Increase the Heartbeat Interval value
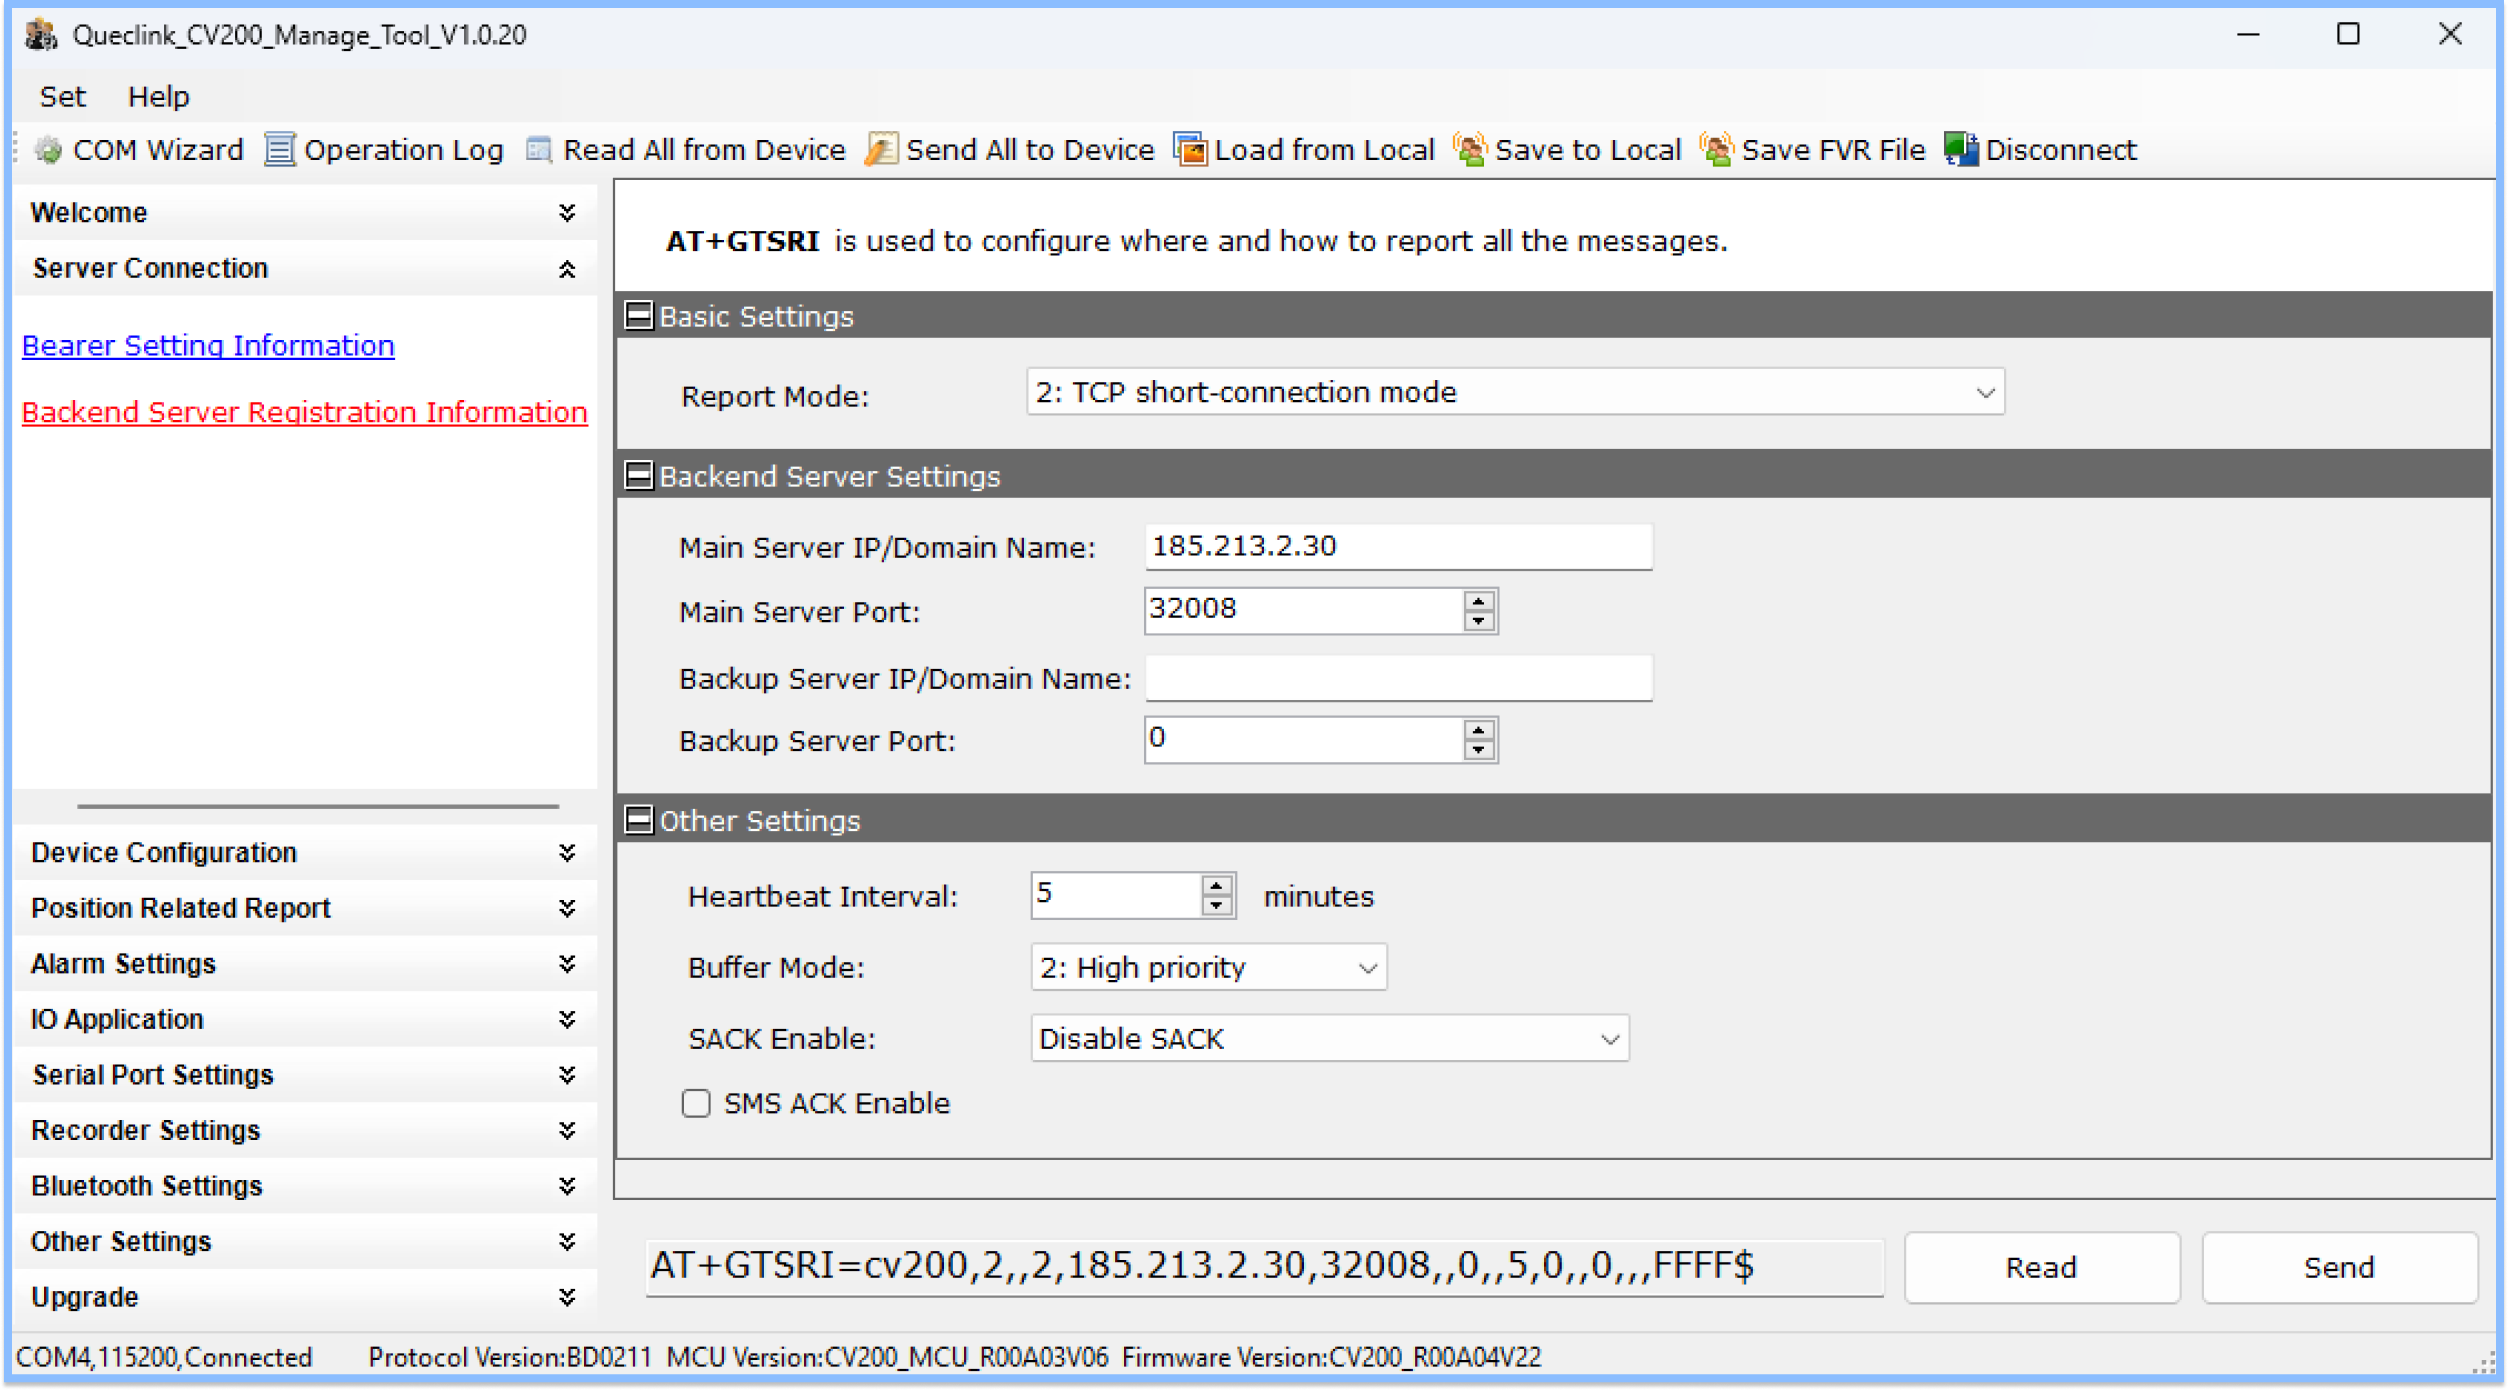This screenshot has height=1391, width=2508. coord(1216,885)
